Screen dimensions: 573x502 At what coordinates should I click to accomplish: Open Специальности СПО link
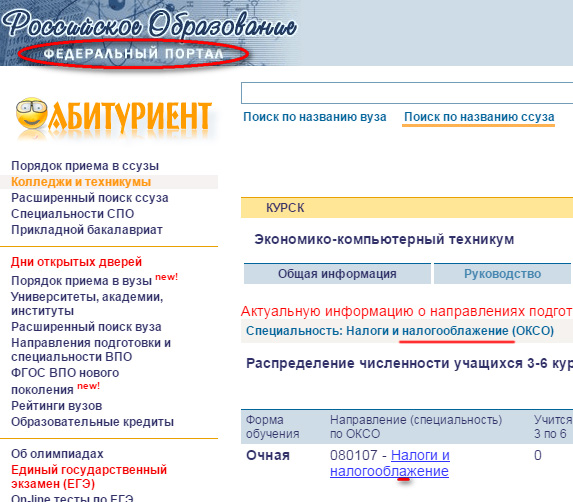[x=72, y=214]
